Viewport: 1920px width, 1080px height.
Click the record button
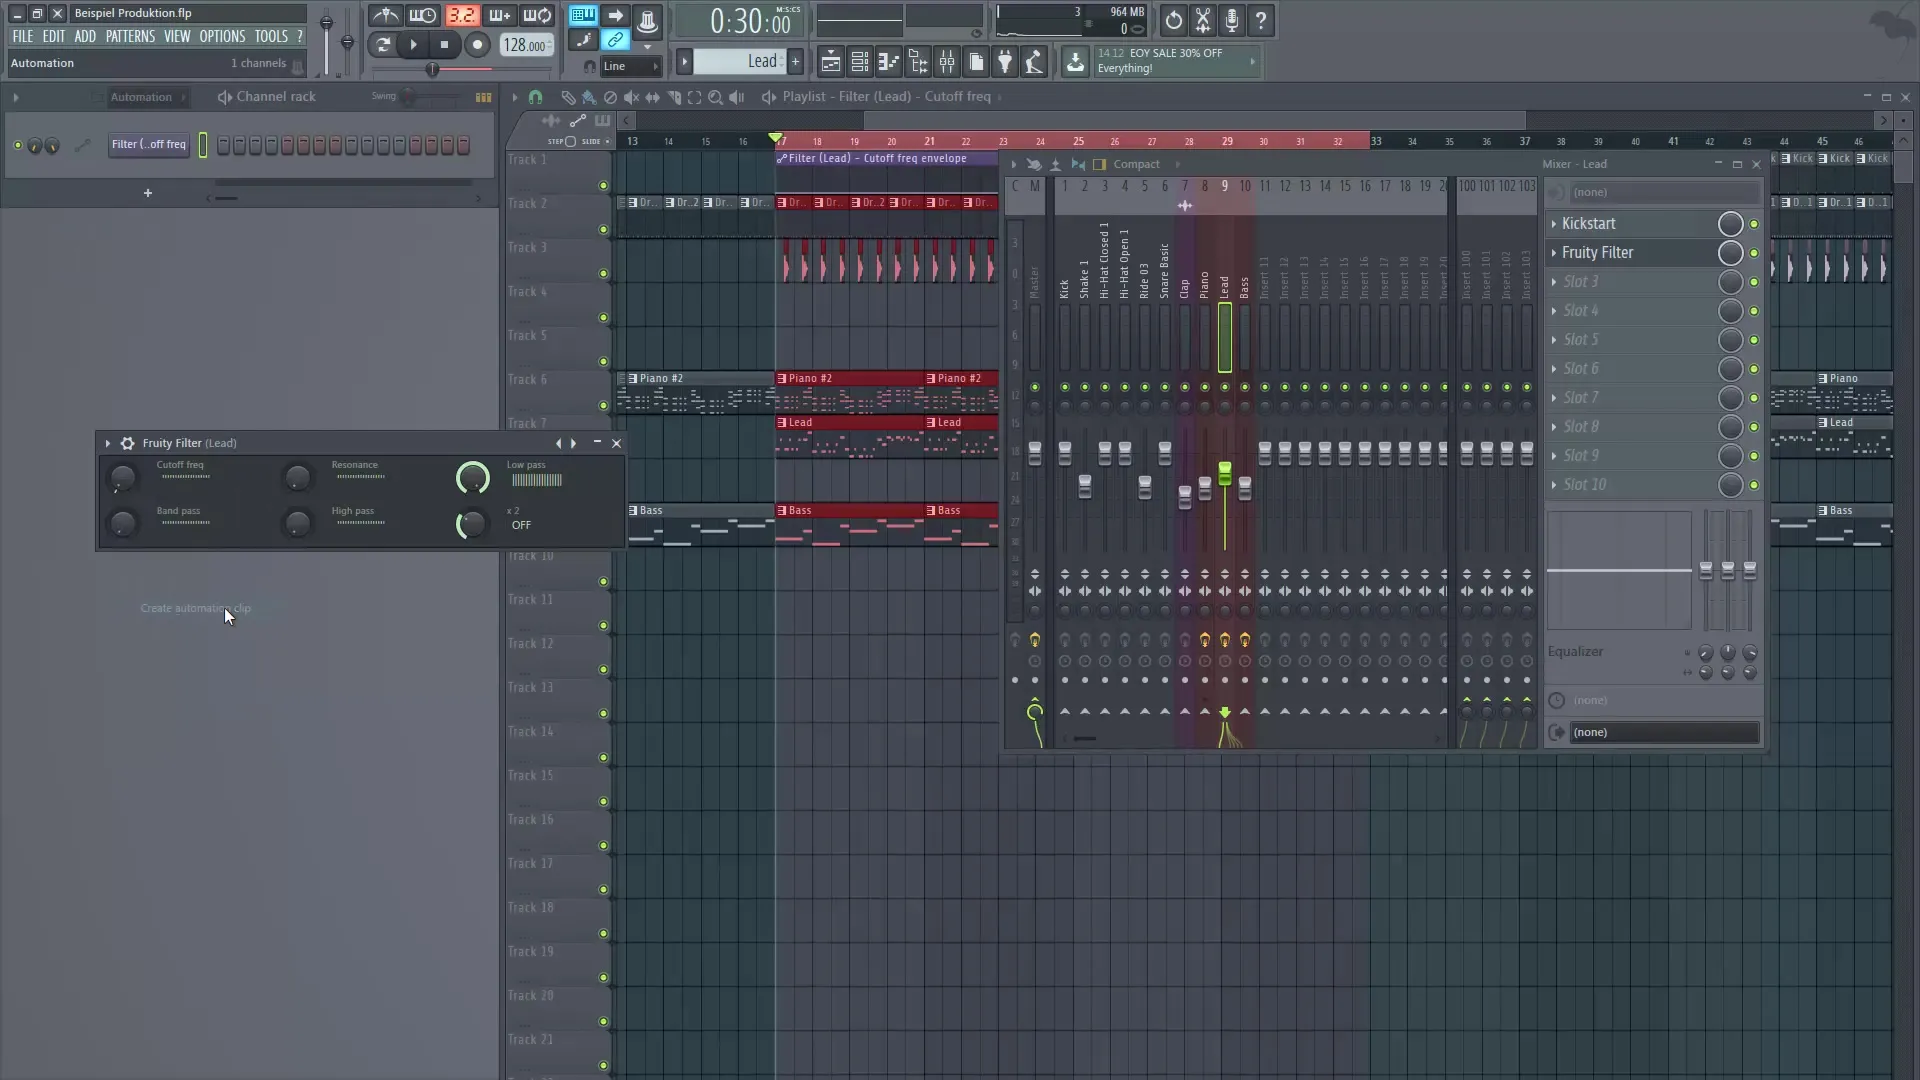(x=477, y=45)
